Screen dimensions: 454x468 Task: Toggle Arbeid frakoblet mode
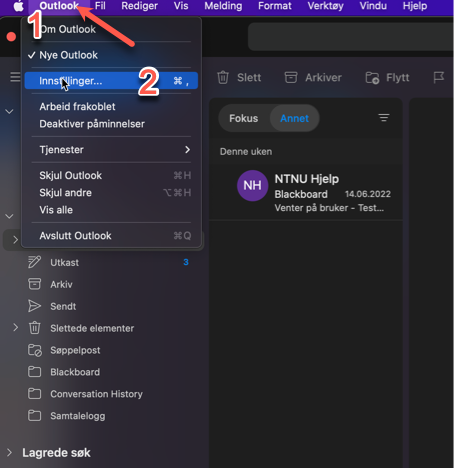click(111, 107)
